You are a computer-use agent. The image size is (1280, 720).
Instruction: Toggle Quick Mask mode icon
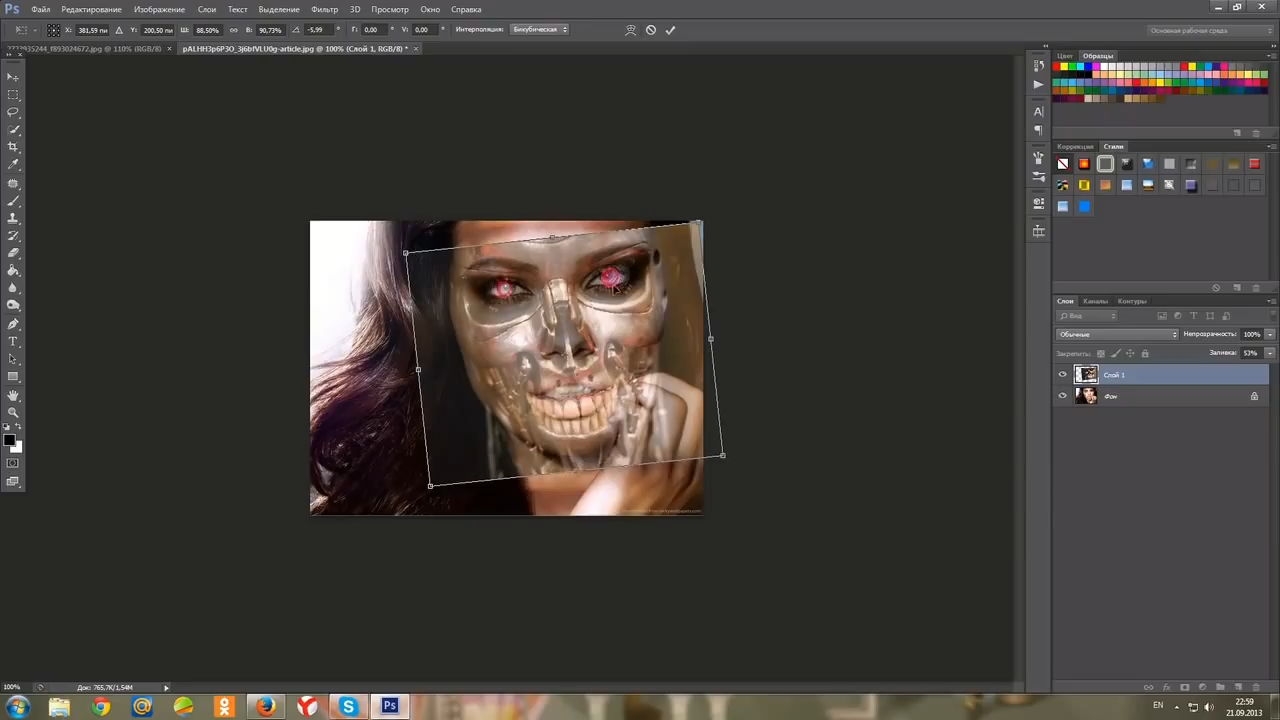point(13,463)
